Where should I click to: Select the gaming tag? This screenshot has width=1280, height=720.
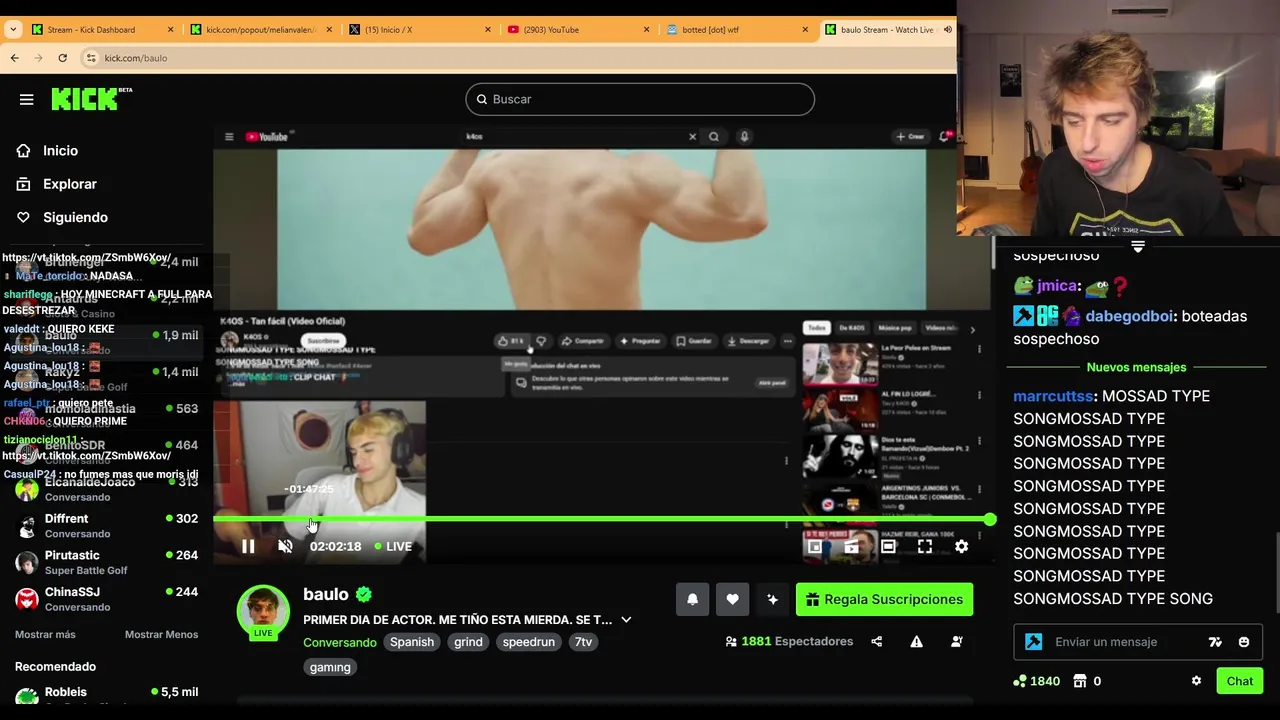(330, 667)
